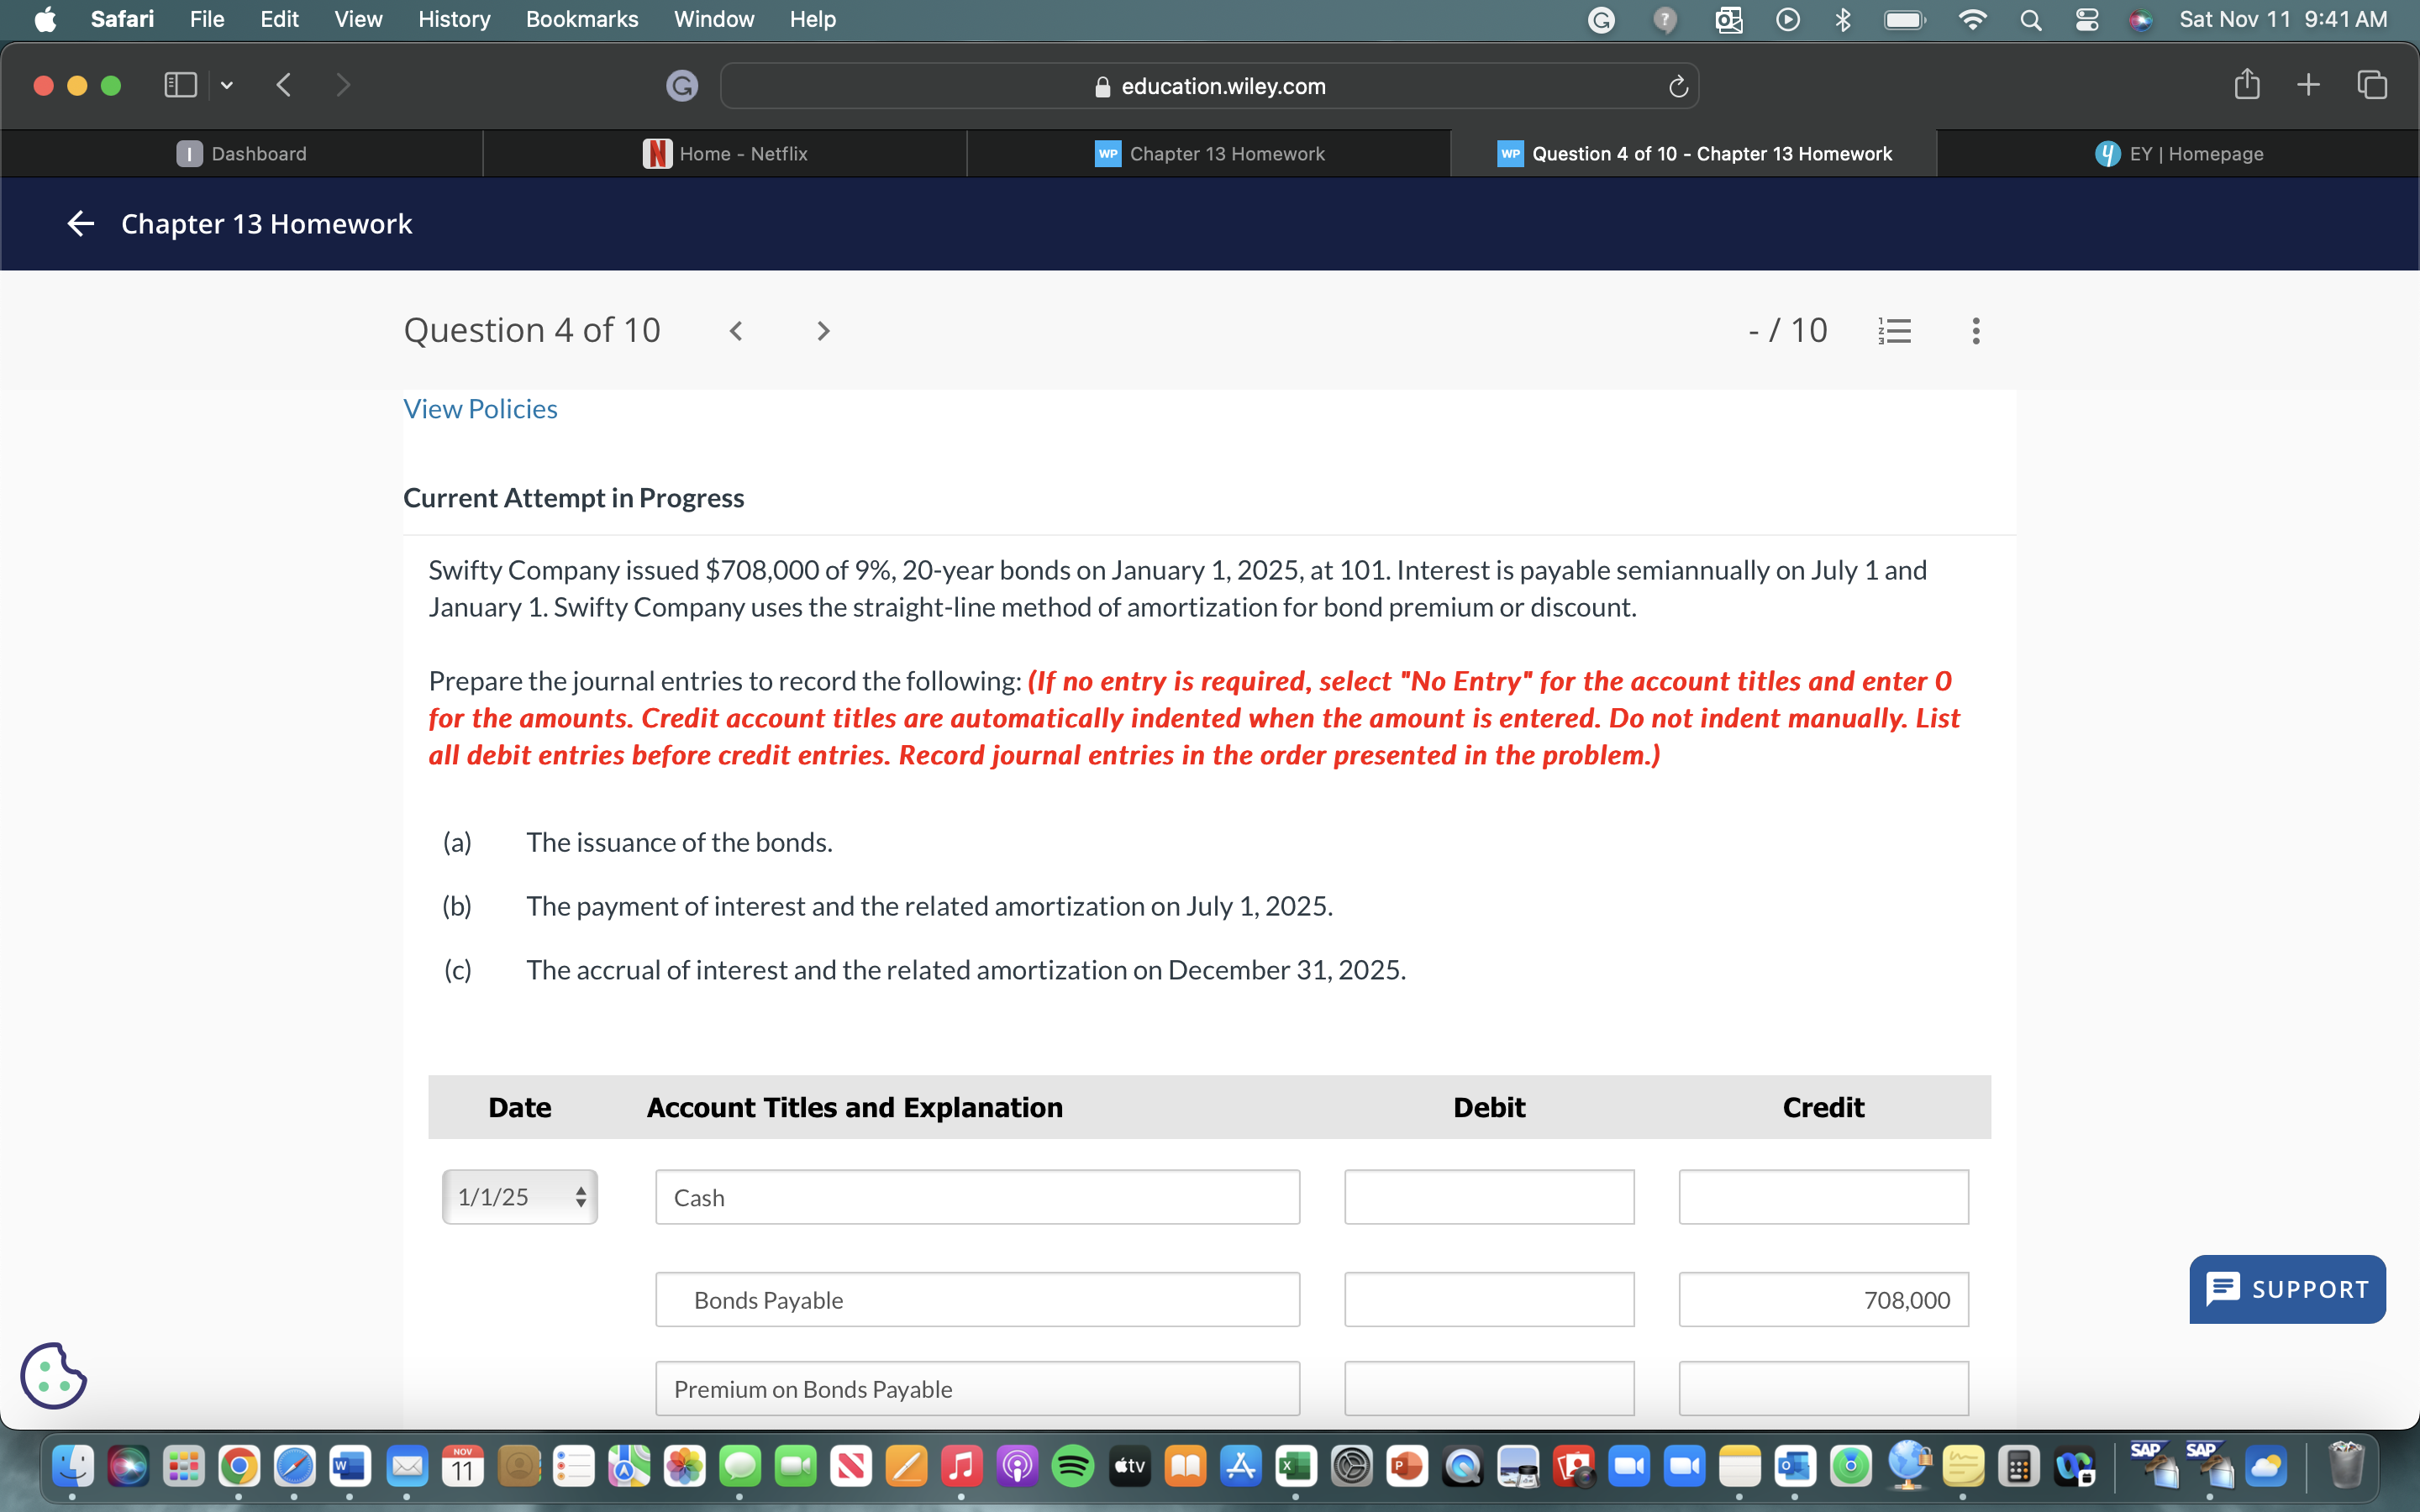Click the Cash debit amount field
This screenshot has height=1512, width=2420.
[1488, 1197]
